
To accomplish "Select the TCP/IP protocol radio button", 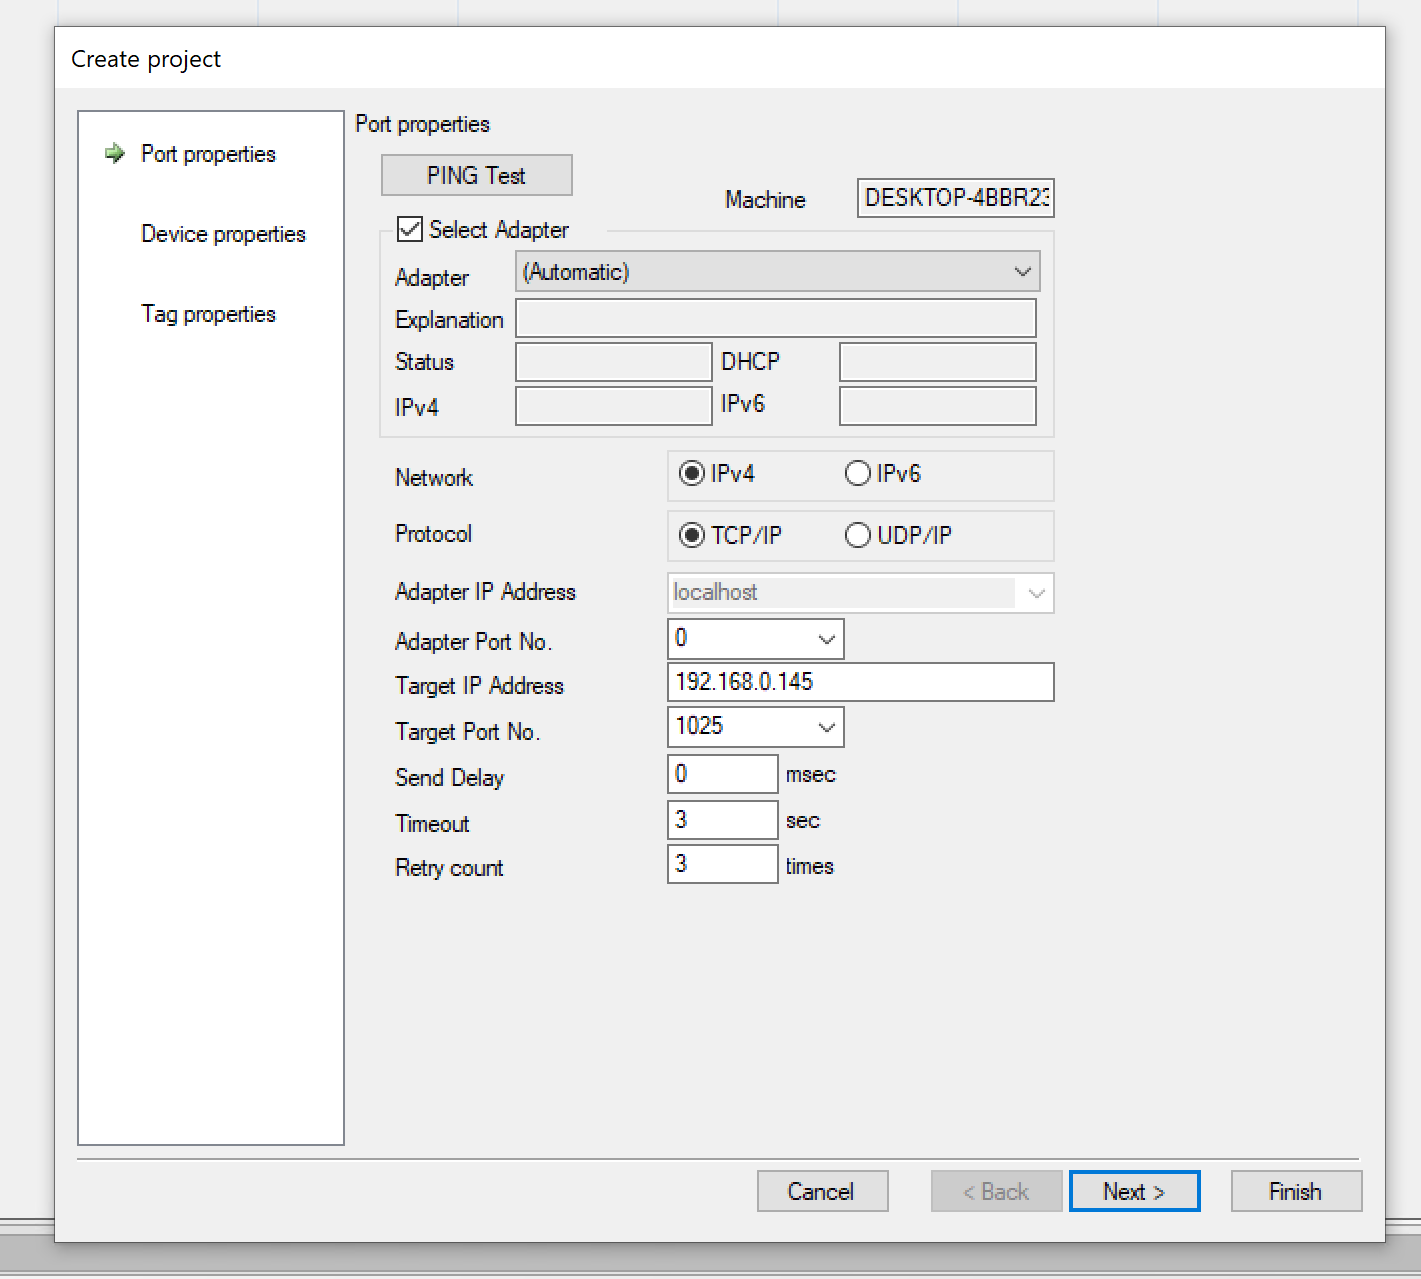I will [692, 536].
